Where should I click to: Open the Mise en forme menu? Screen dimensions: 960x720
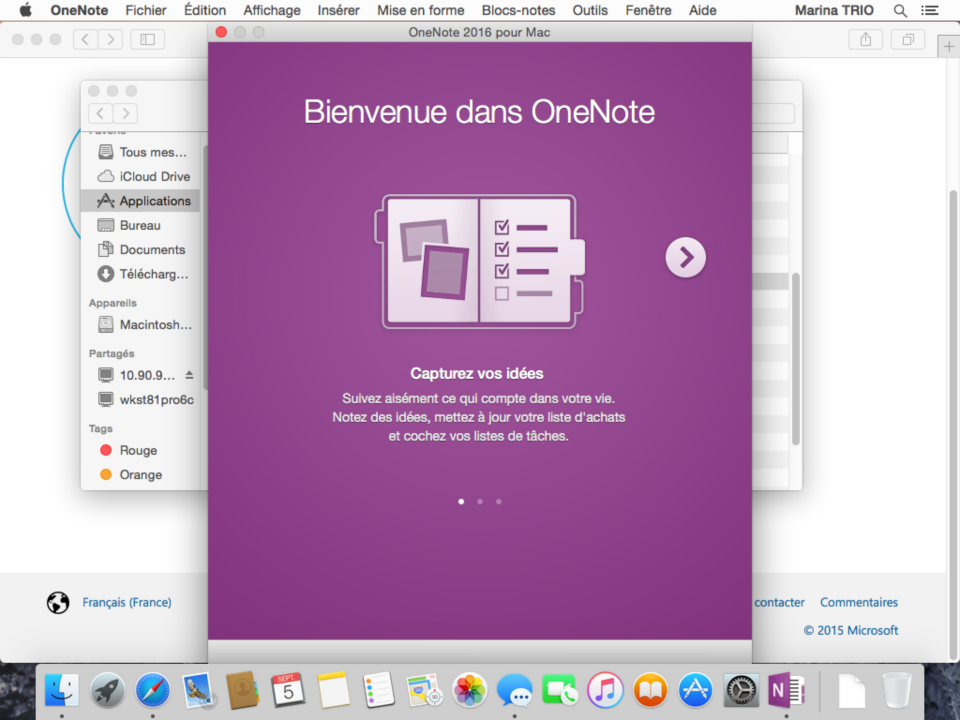[421, 10]
